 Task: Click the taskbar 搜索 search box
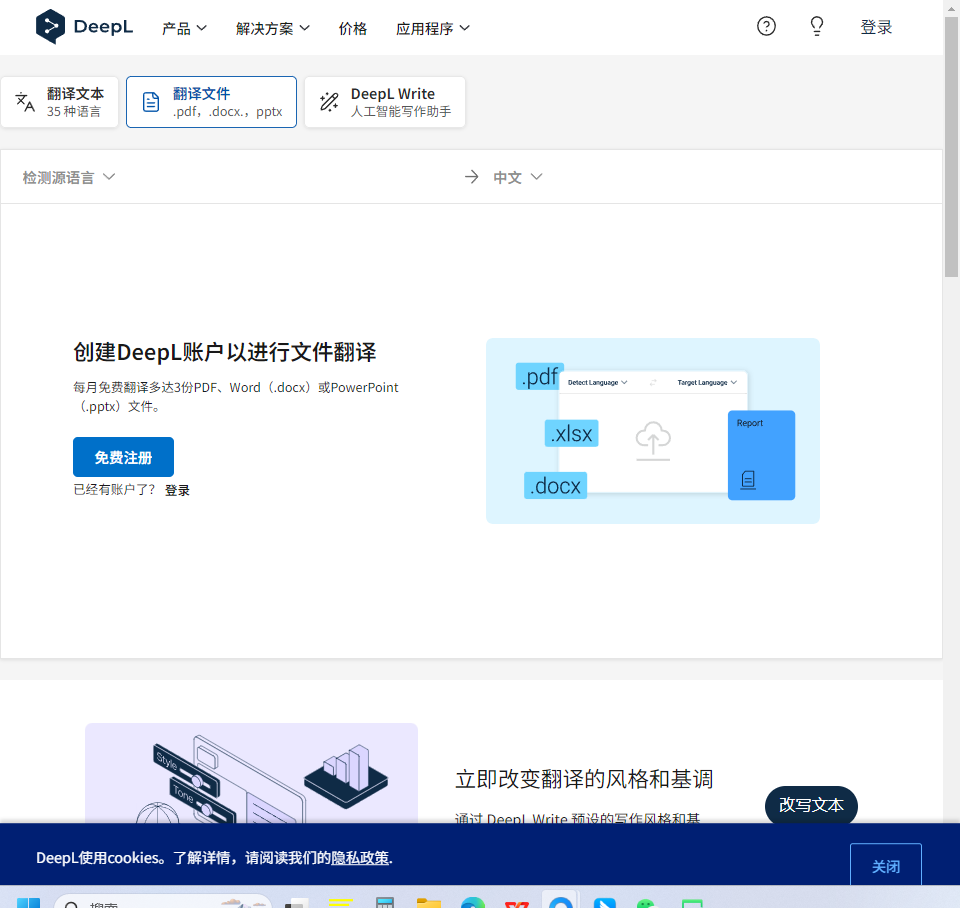click(163, 901)
